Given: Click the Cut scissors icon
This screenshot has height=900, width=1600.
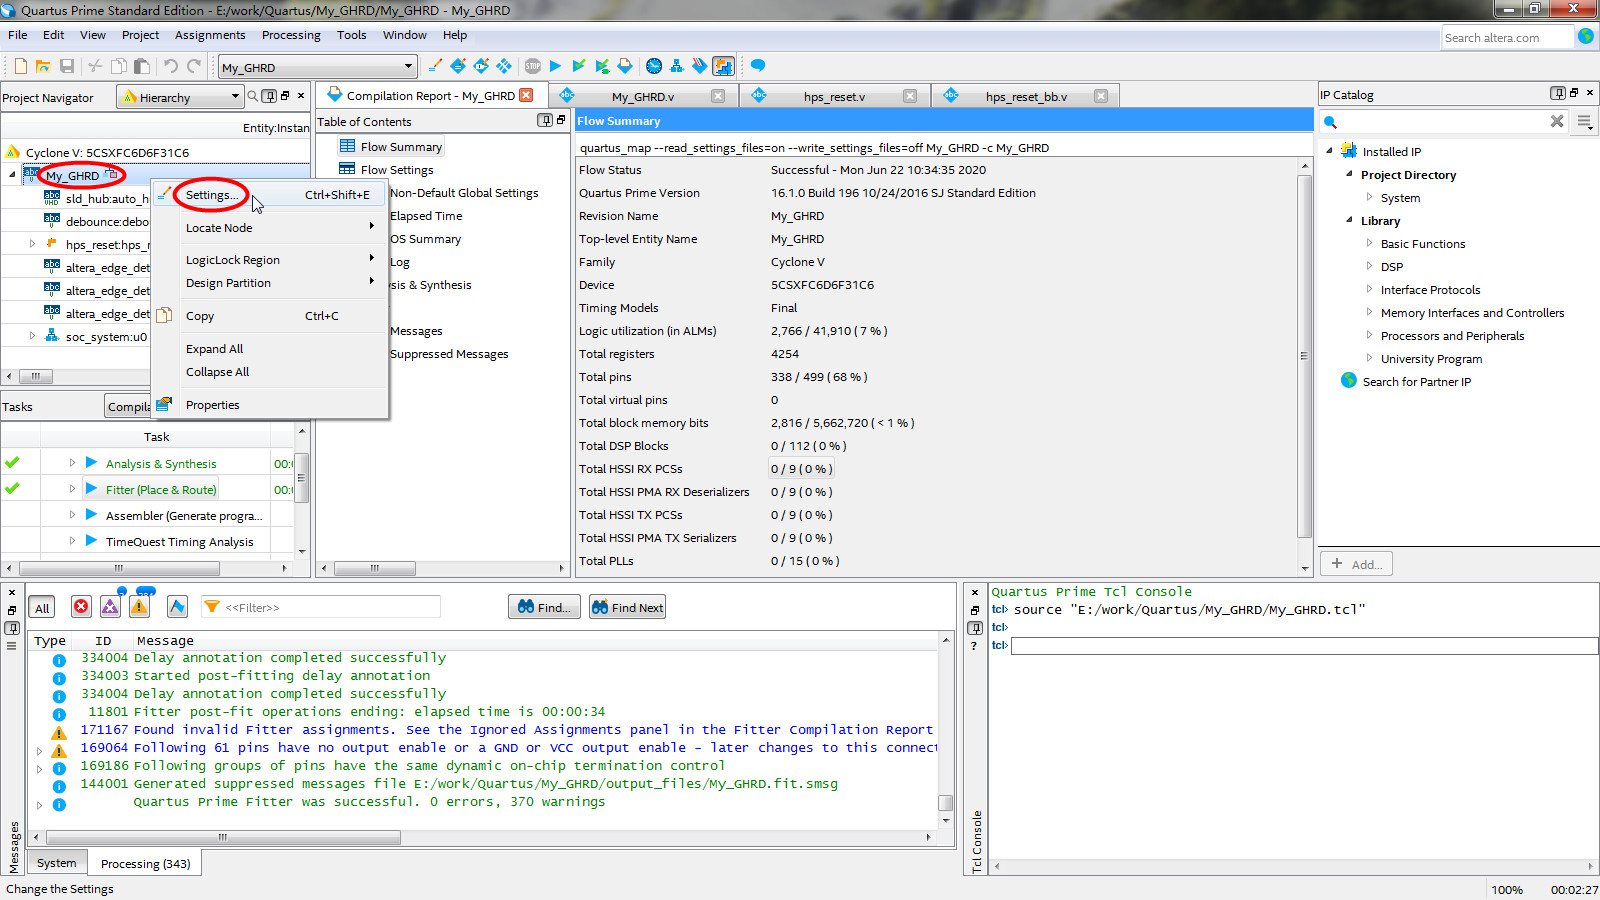Looking at the screenshot, I should pyautogui.click(x=95, y=66).
